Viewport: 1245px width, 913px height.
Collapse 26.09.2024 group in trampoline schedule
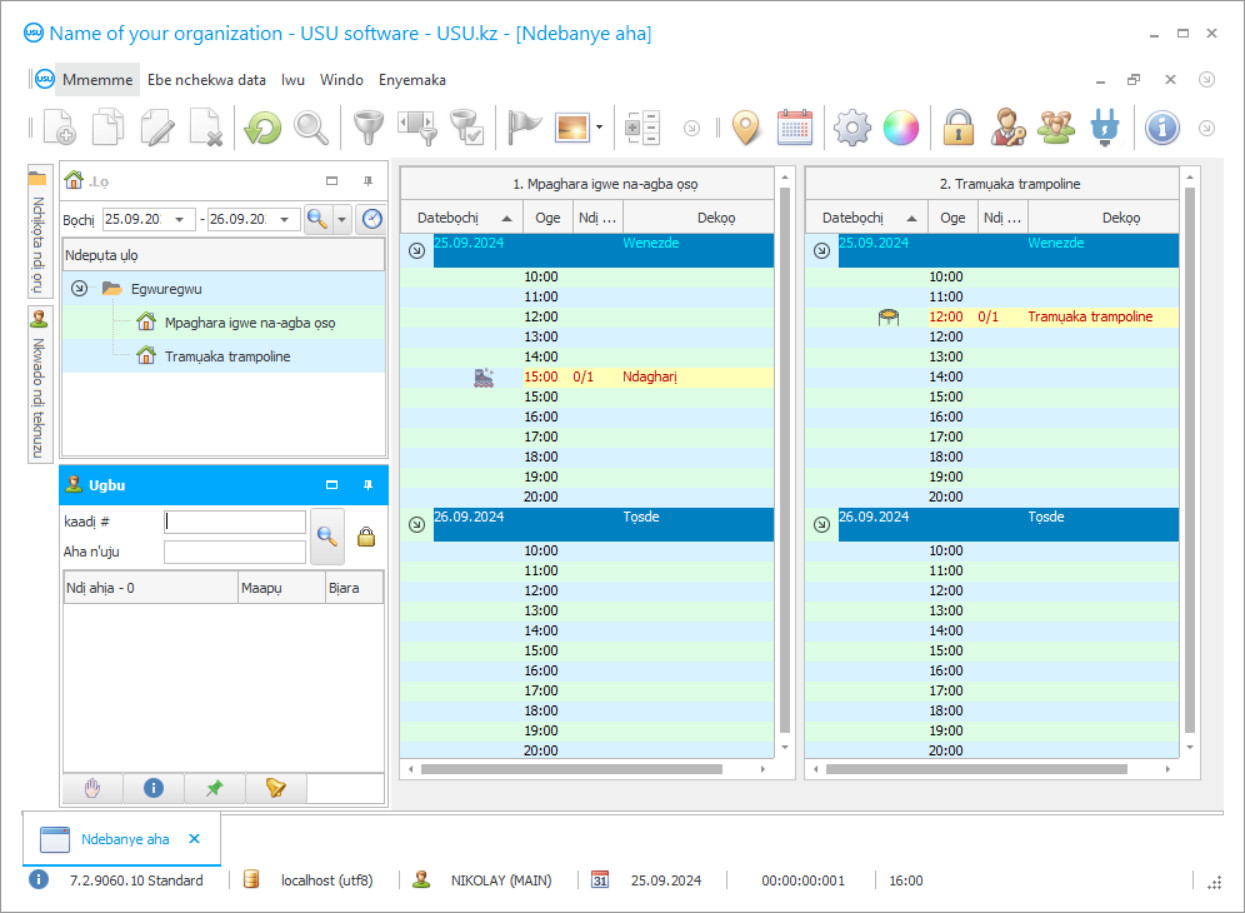click(821, 524)
